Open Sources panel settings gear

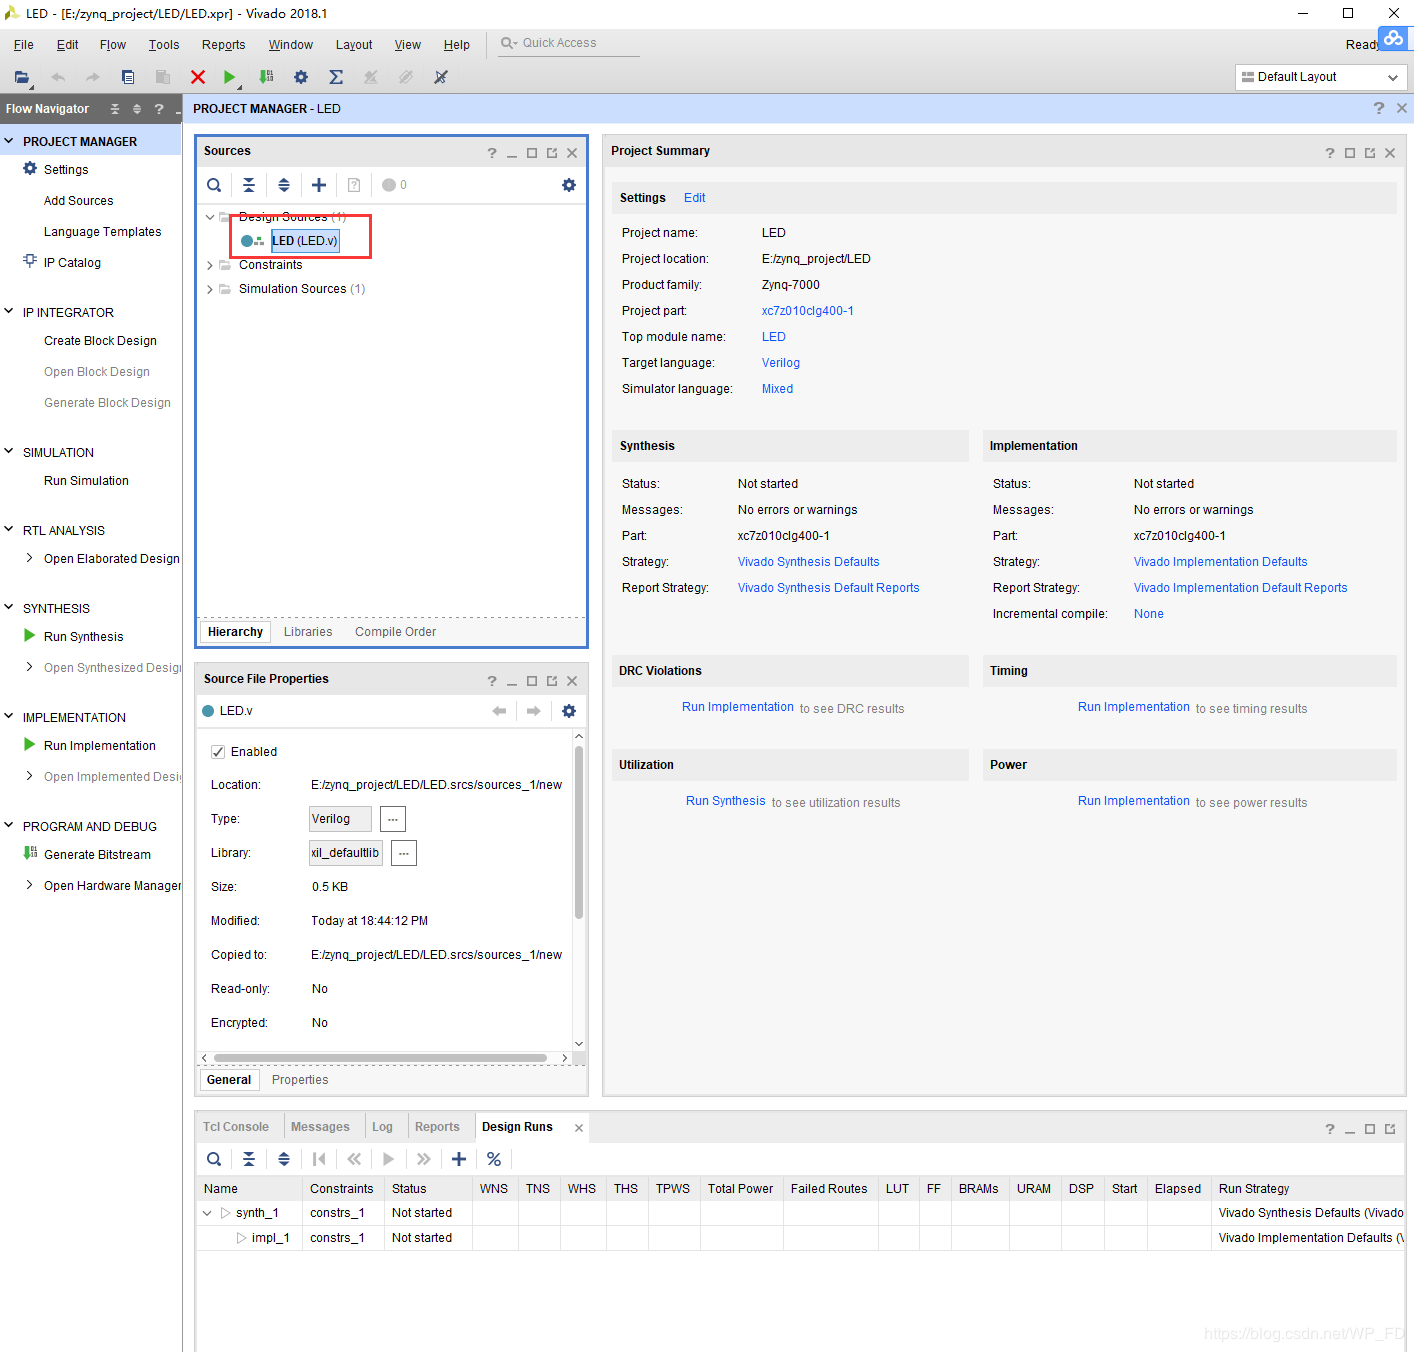click(569, 185)
